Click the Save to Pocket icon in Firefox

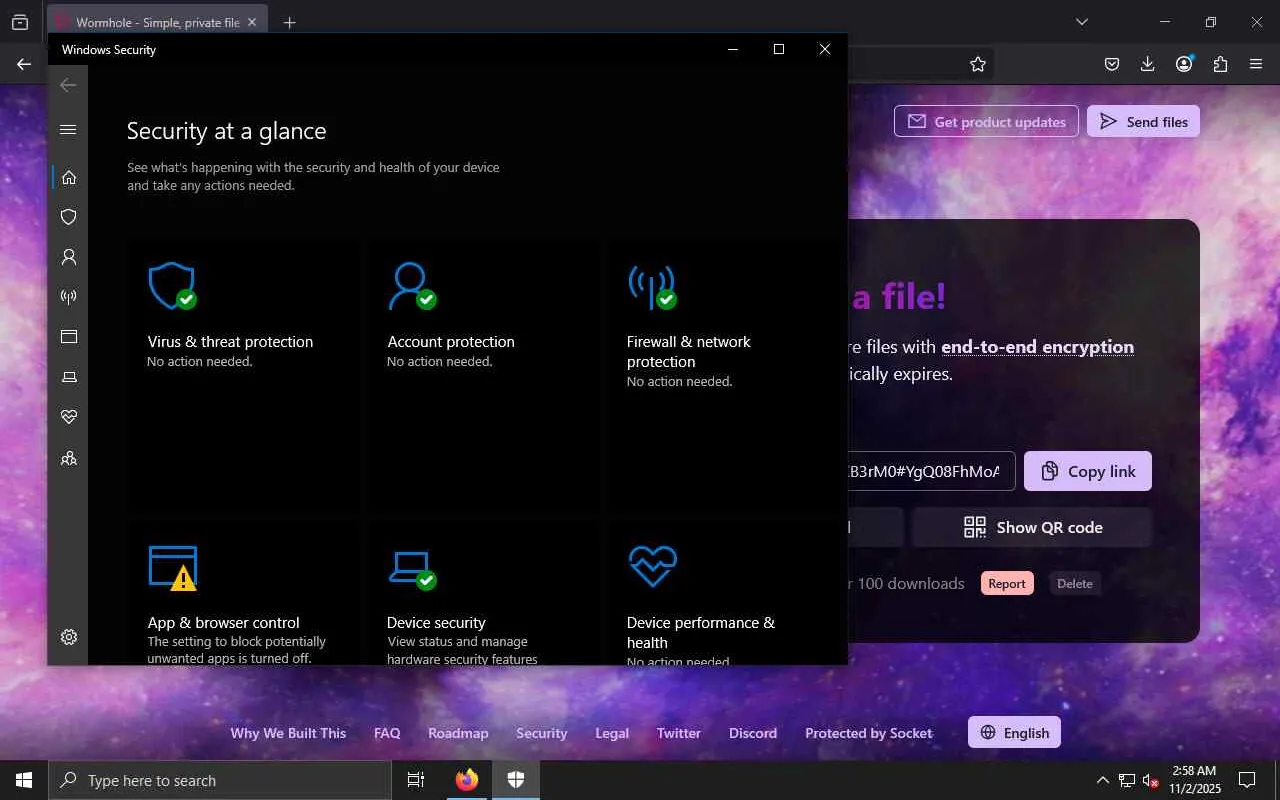click(1111, 64)
